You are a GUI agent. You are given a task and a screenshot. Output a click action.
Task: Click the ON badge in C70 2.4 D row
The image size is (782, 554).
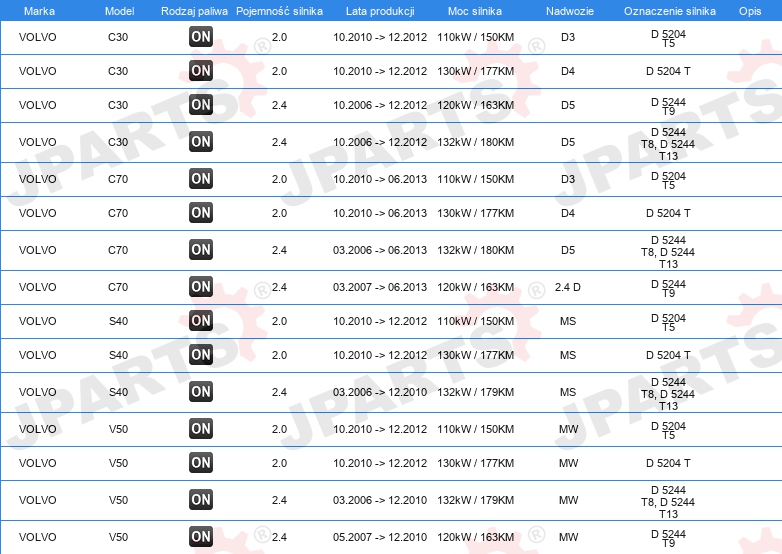click(201, 286)
